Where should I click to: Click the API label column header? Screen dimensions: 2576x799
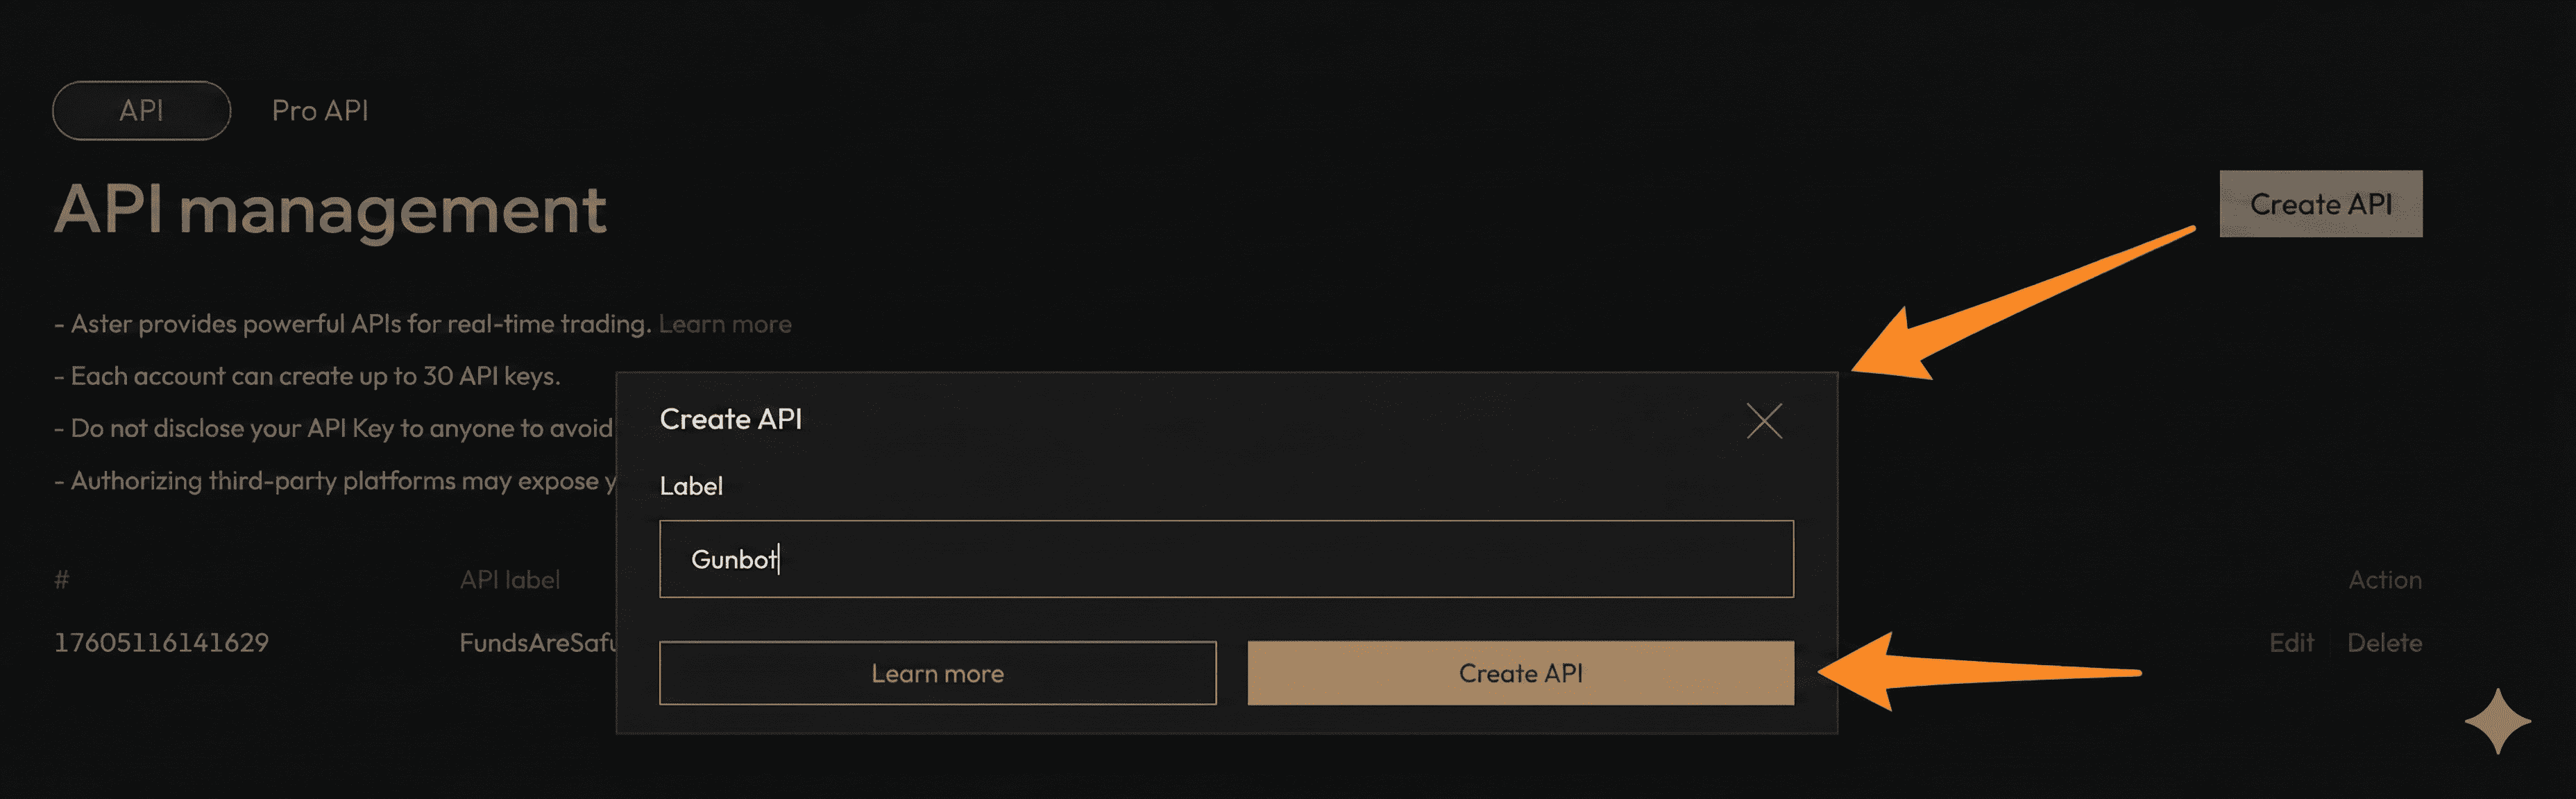pos(510,579)
